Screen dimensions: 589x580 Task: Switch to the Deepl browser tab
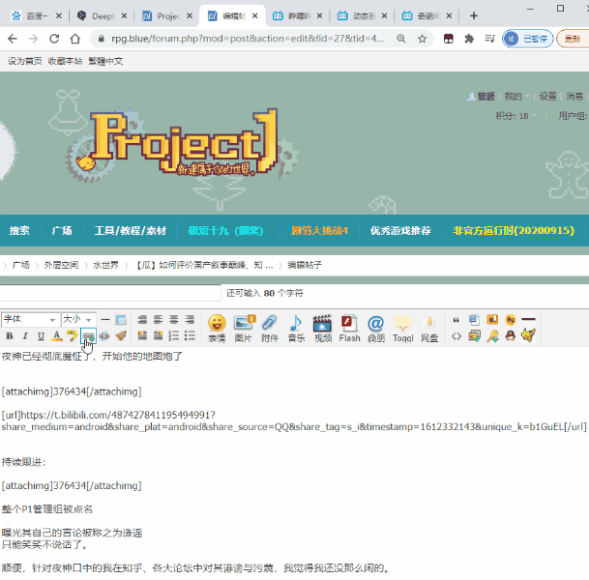point(102,16)
